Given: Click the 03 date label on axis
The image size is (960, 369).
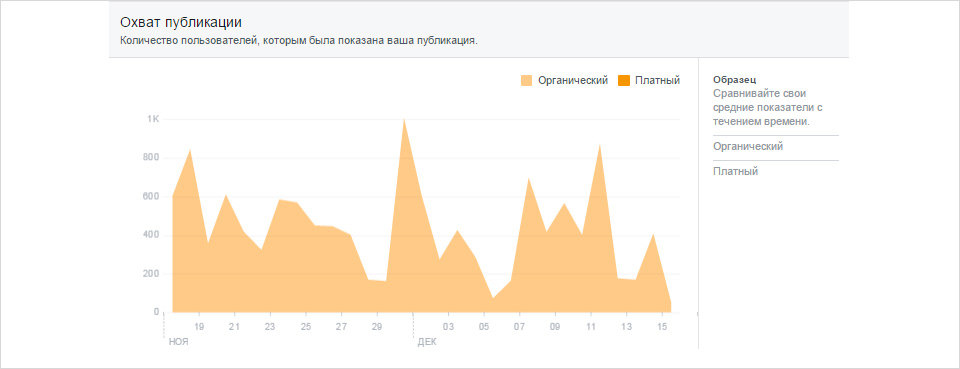Looking at the screenshot, I should tap(449, 327).
